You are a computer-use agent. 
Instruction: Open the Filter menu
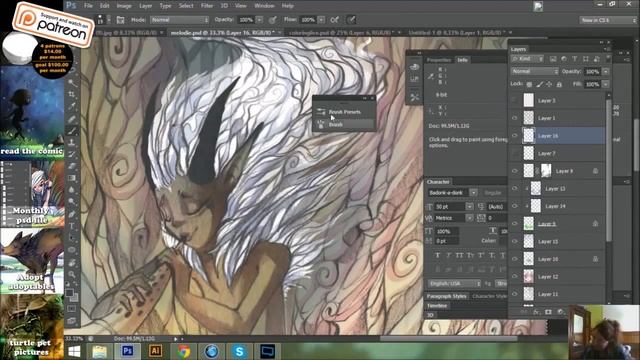coord(207,6)
